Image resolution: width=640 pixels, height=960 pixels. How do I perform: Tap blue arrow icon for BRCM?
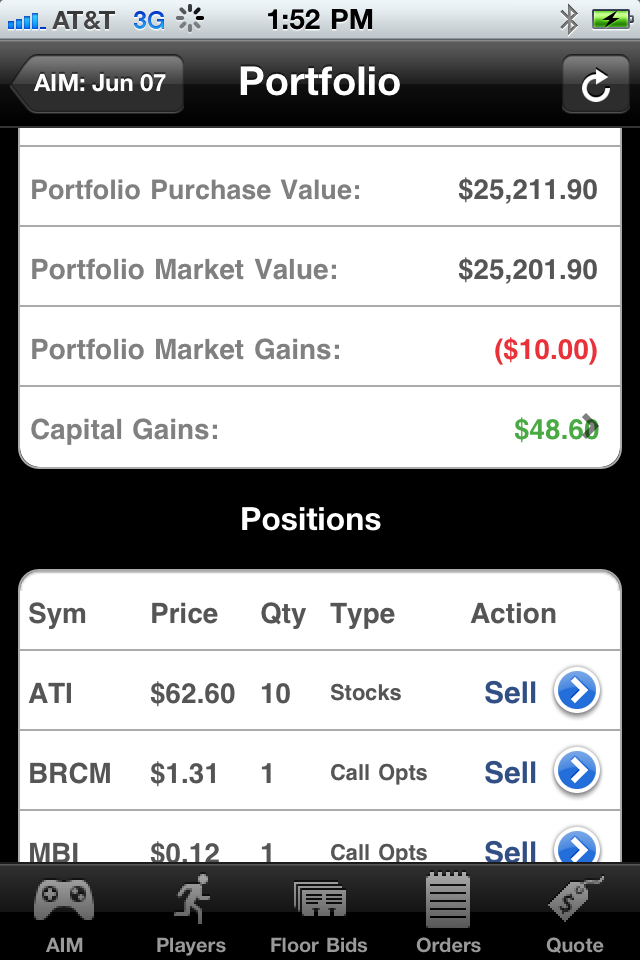577,772
